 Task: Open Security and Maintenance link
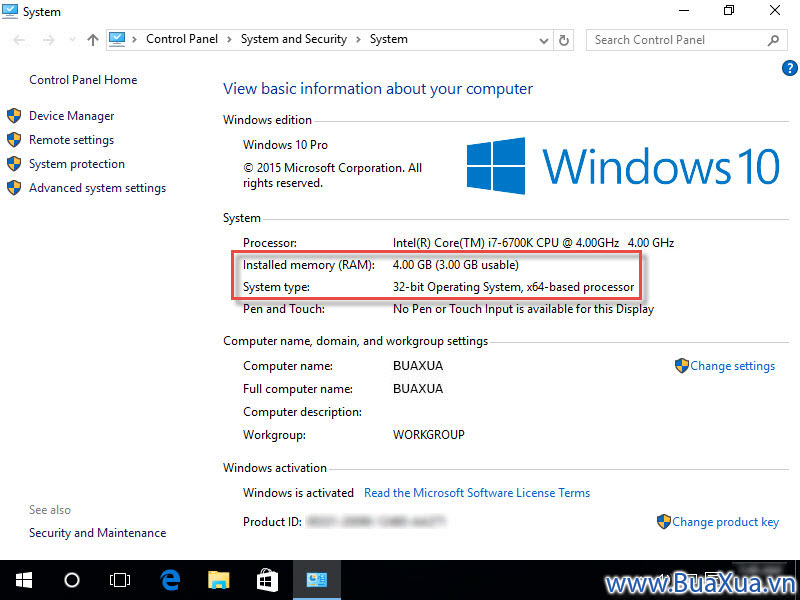pos(97,533)
